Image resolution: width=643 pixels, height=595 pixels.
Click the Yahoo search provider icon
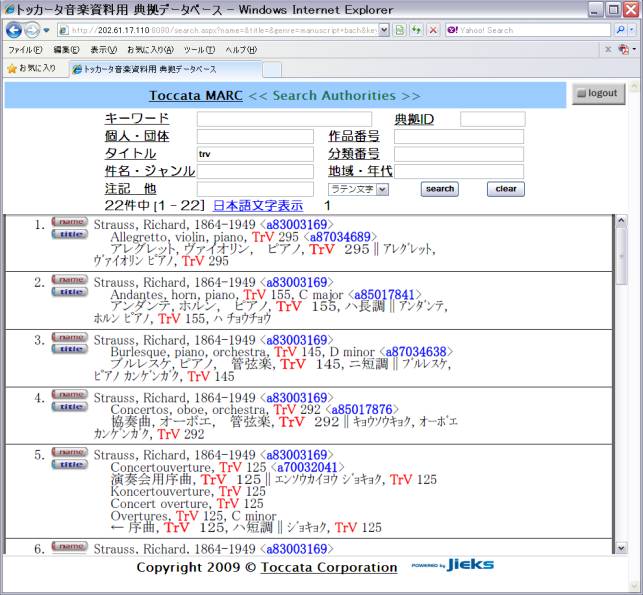coord(452,30)
